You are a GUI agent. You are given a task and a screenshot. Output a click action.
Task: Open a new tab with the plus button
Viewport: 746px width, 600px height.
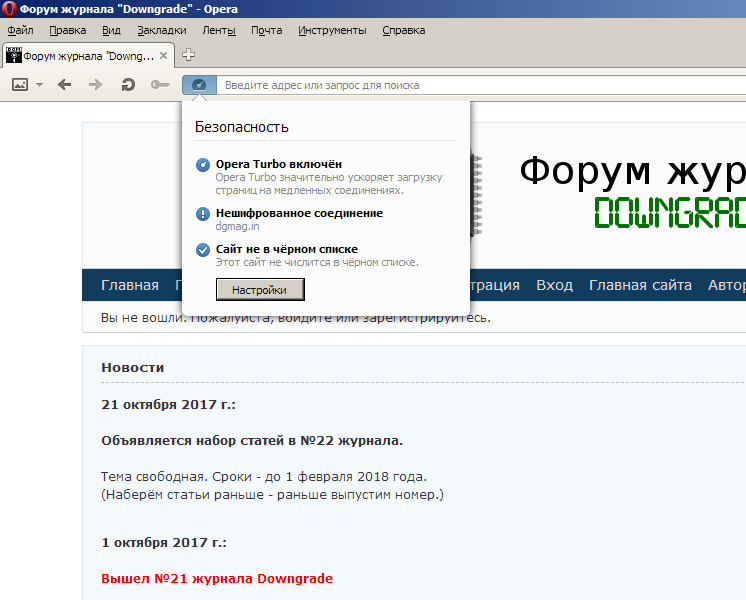tap(188, 55)
